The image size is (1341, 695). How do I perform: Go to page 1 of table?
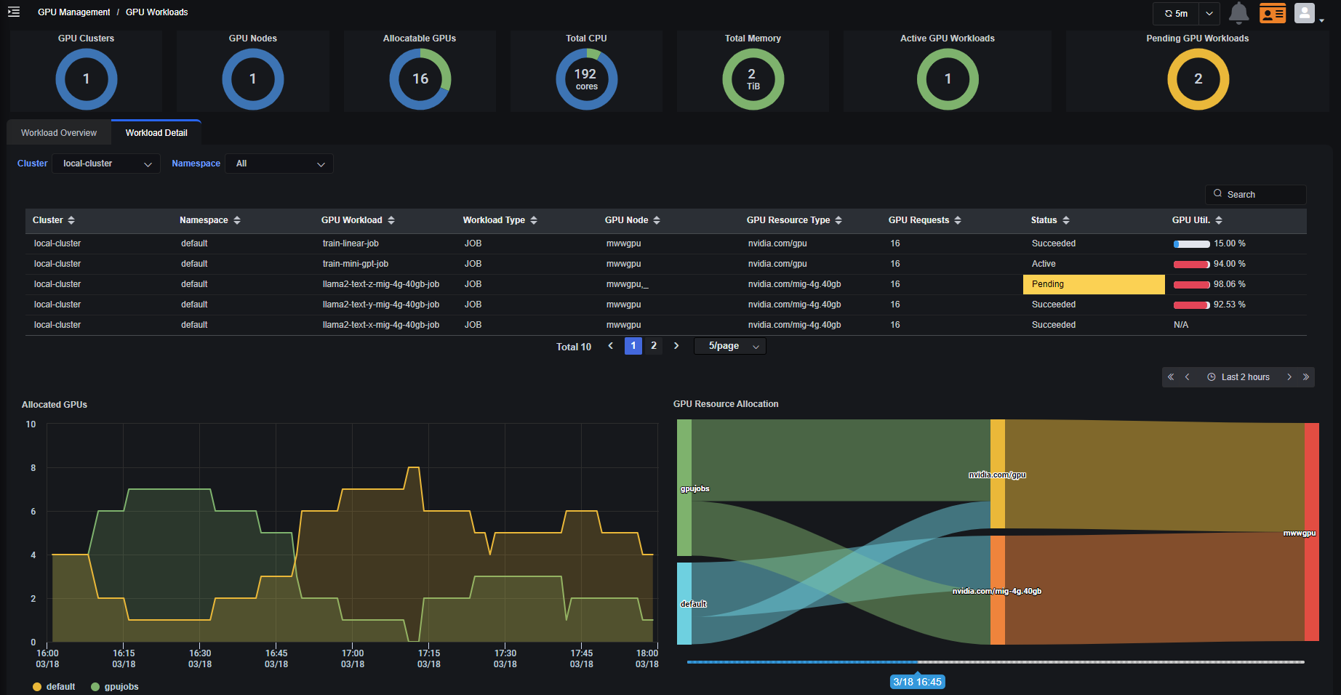click(x=633, y=346)
